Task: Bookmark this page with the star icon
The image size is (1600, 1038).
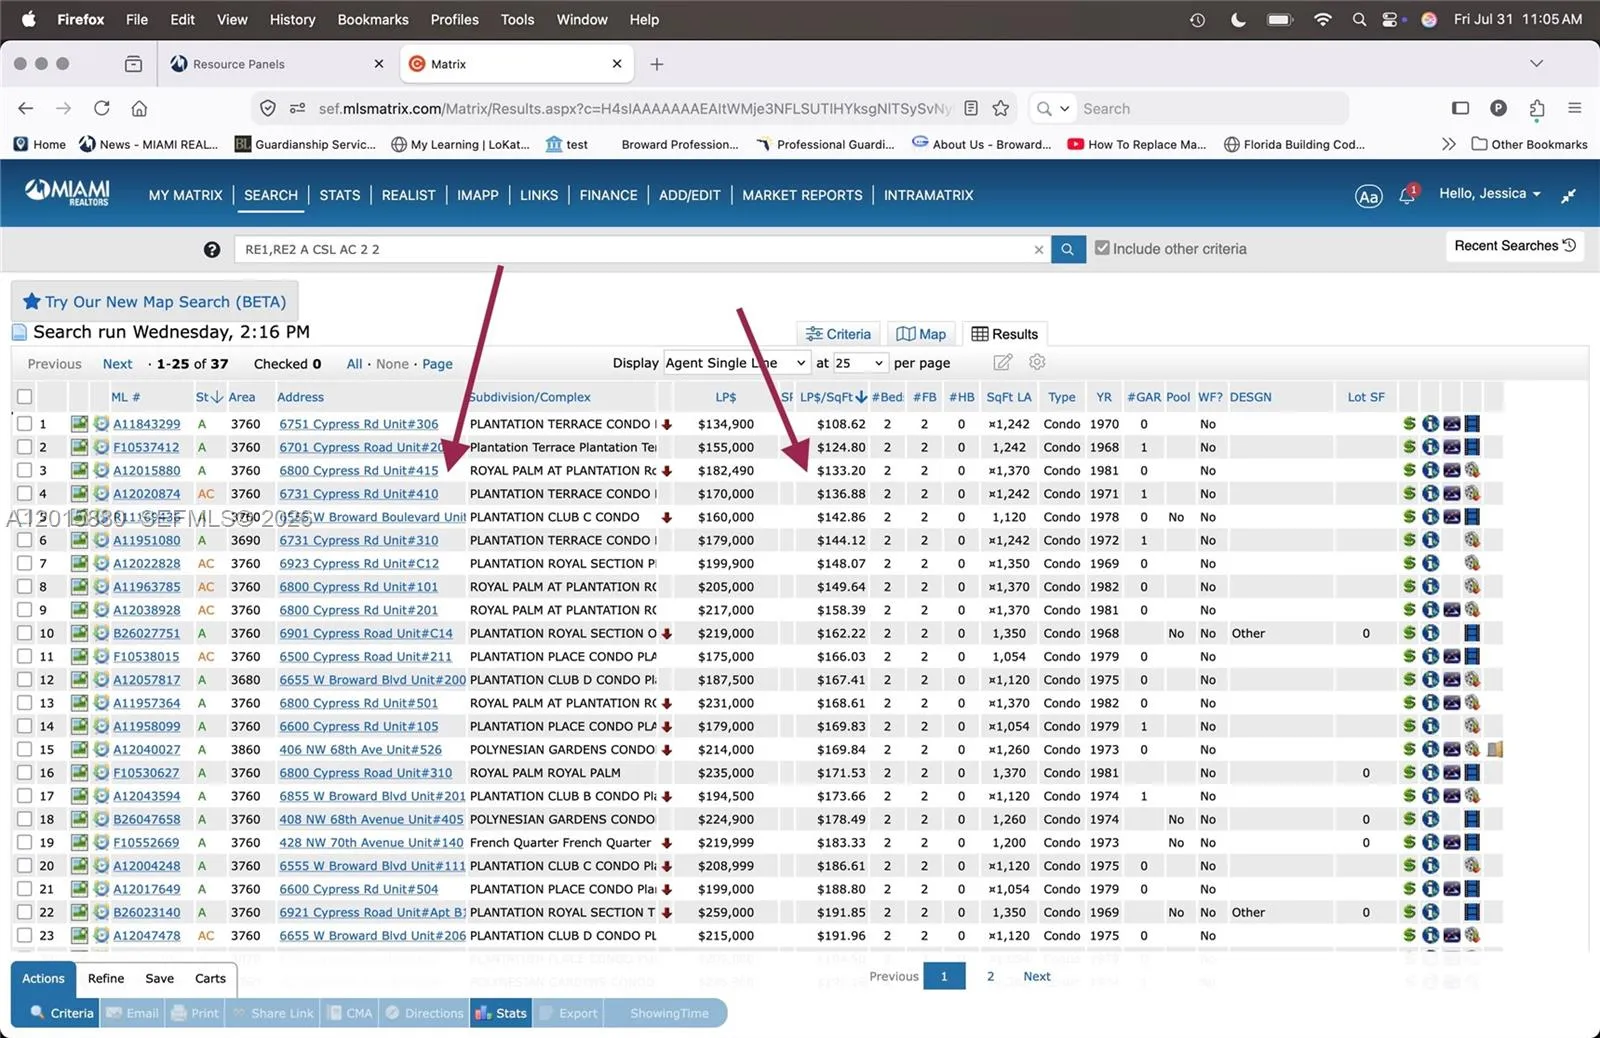Action: pyautogui.click(x=1001, y=108)
